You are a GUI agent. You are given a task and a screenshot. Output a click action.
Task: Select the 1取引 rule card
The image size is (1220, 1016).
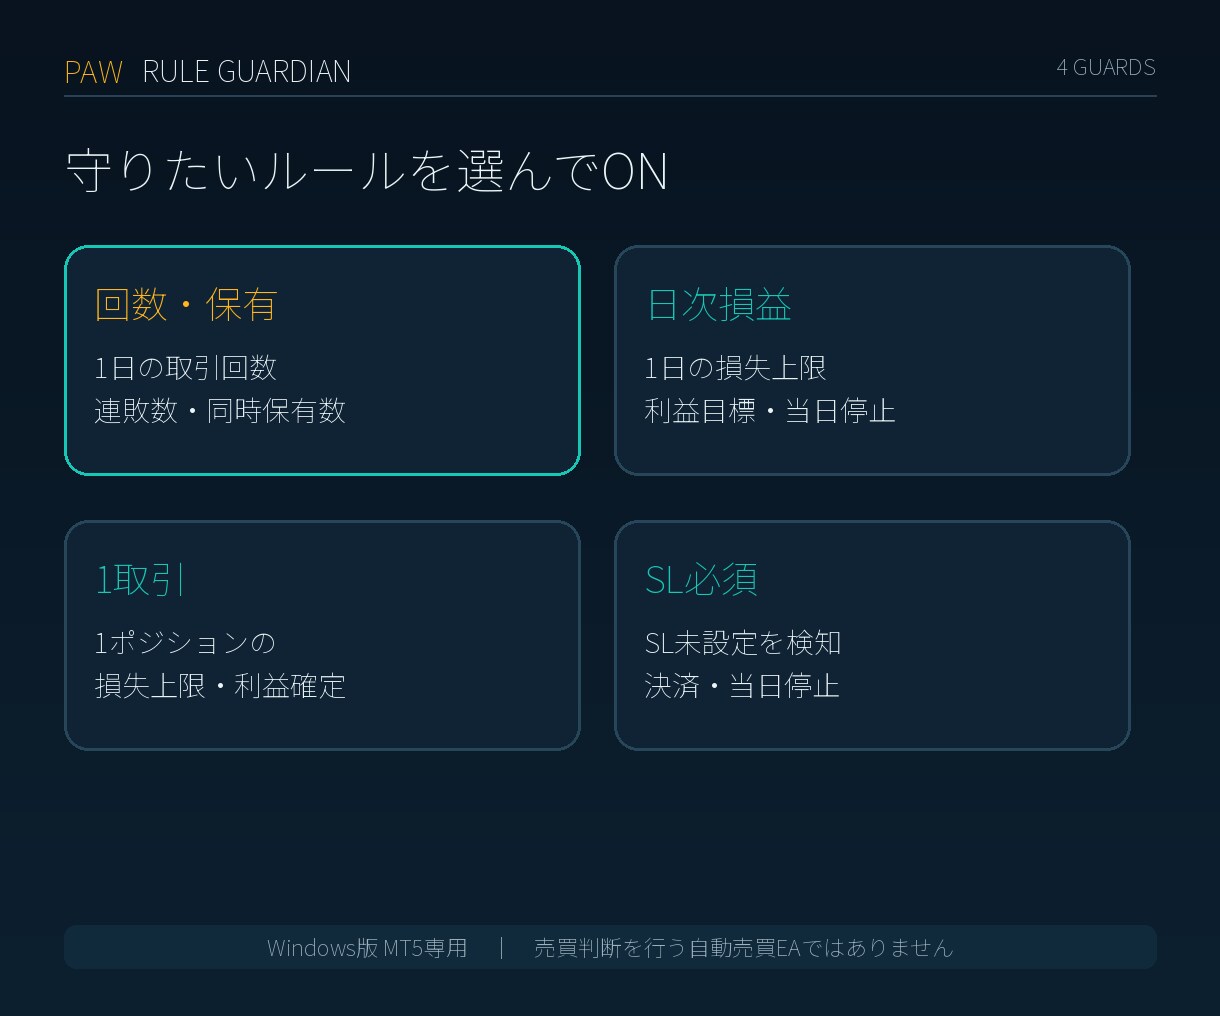point(322,635)
